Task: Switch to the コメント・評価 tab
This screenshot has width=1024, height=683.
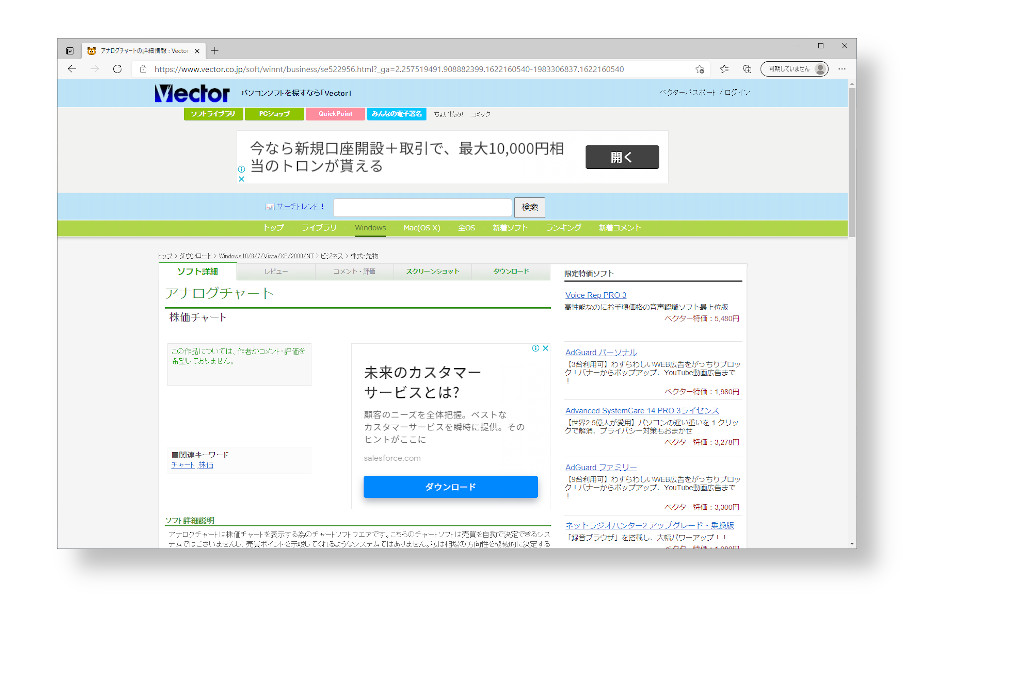Action: (x=354, y=272)
